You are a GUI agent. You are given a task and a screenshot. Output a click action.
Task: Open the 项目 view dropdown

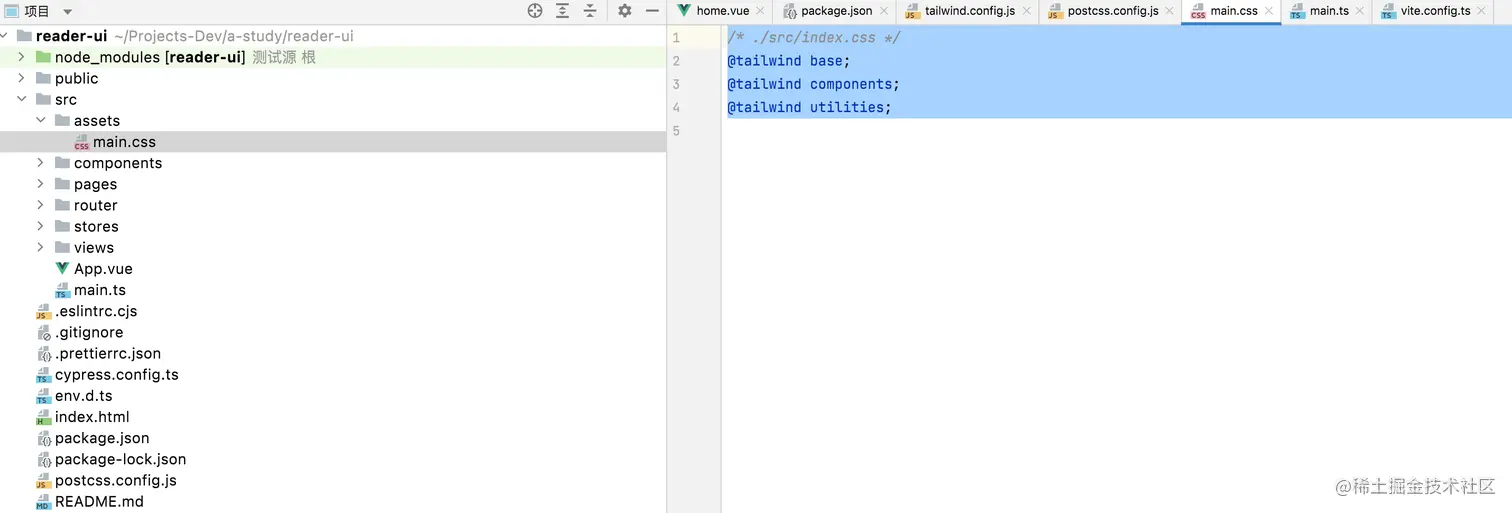point(68,12)
